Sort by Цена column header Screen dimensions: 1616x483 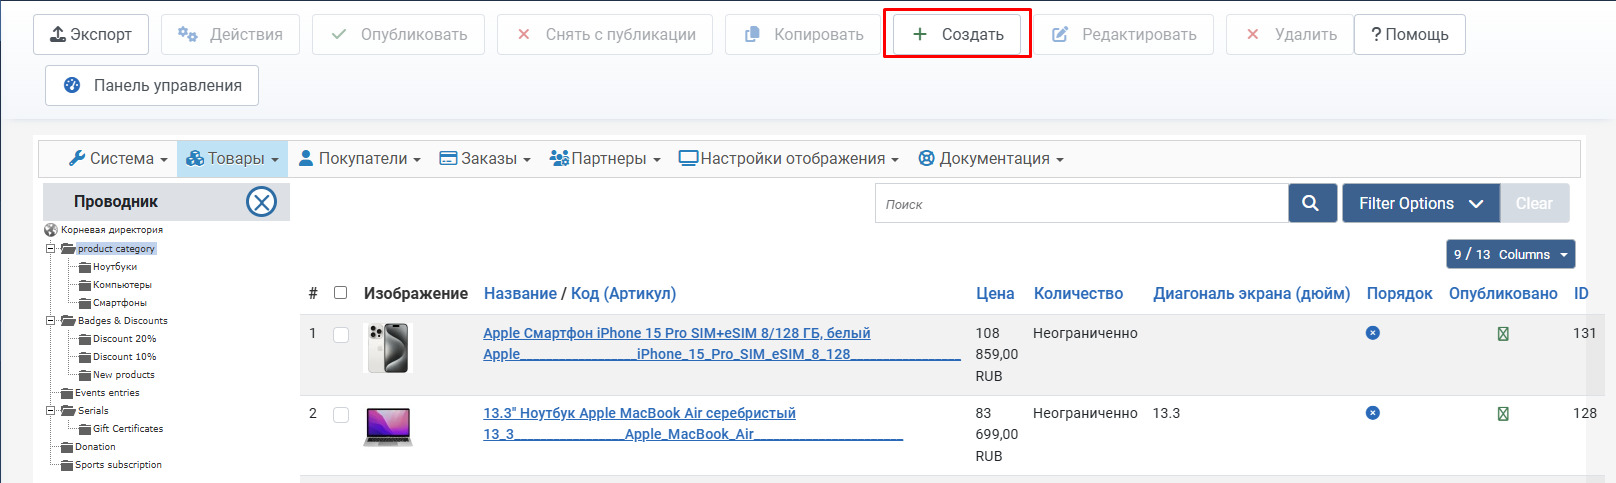tap(995, 293)
